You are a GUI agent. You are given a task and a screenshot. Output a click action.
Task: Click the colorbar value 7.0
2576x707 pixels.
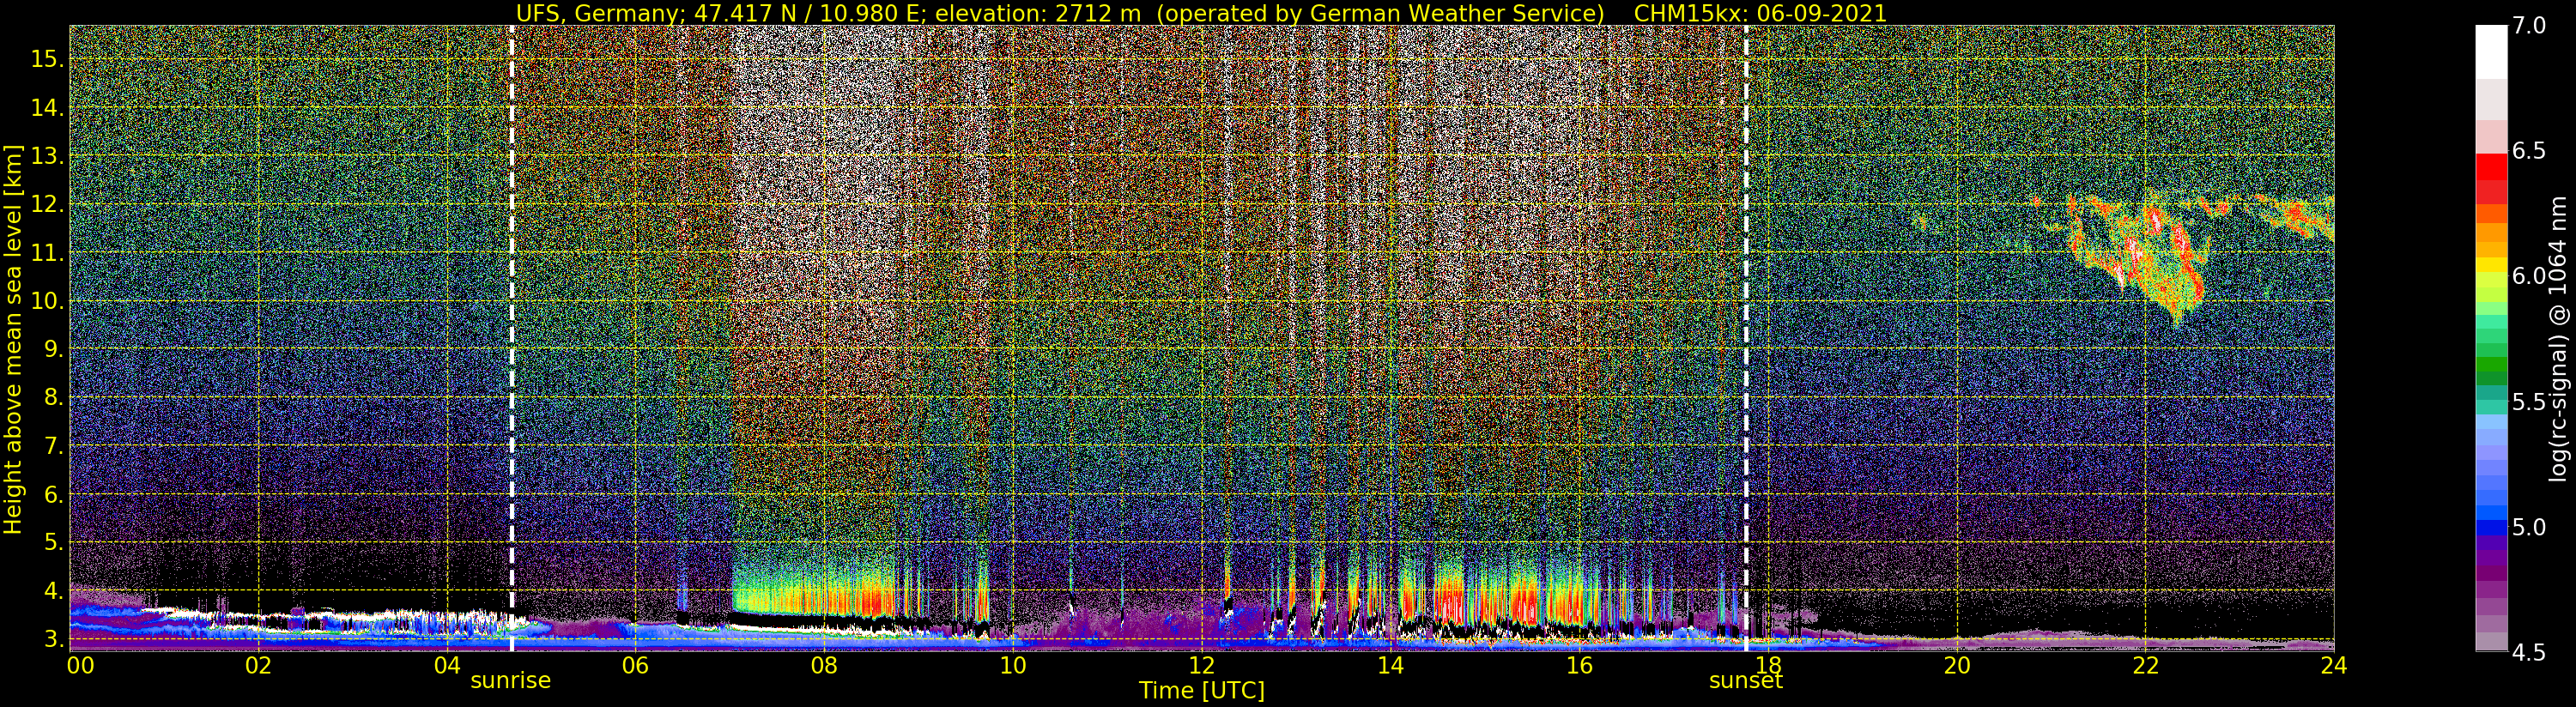point(2528,26)
